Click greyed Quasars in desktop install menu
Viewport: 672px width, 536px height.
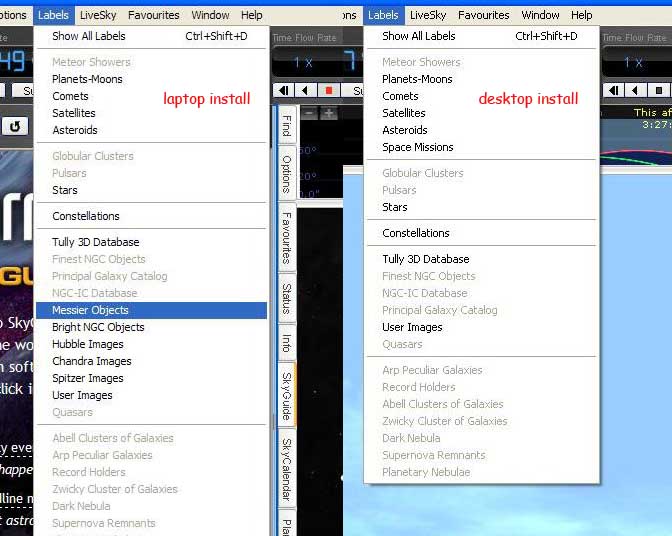481,344
